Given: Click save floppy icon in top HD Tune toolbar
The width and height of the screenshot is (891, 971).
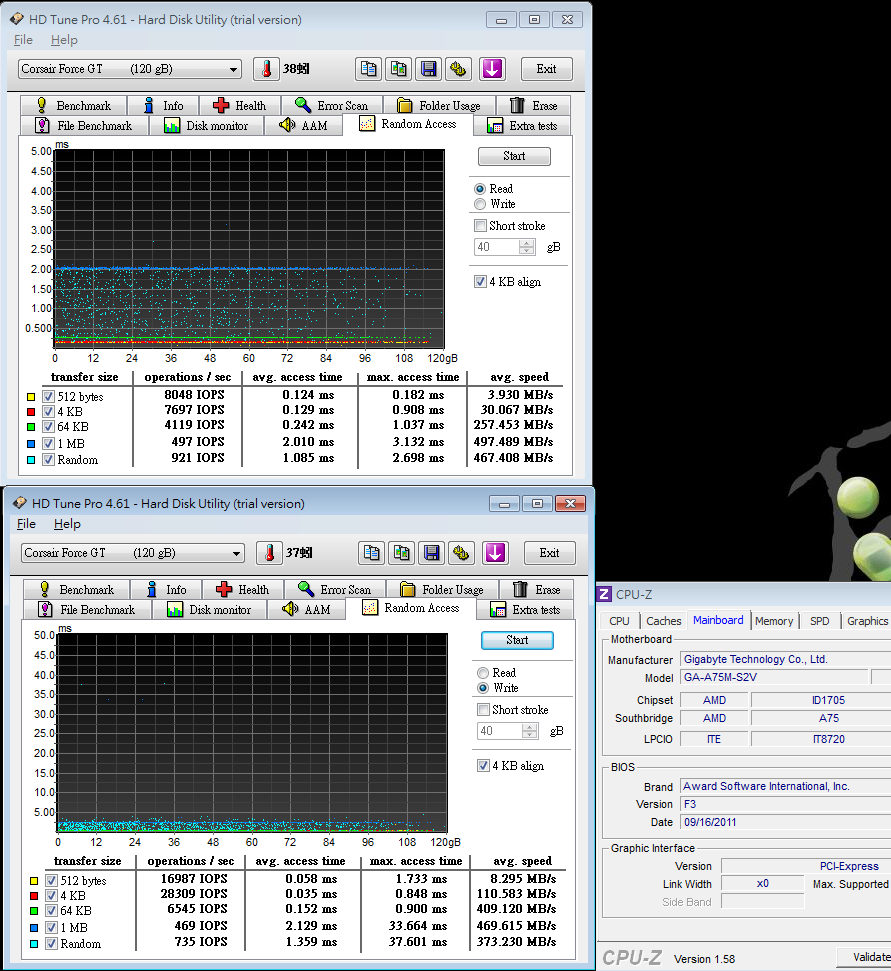Looking at the screenshot, I should (x=428, y=69).
